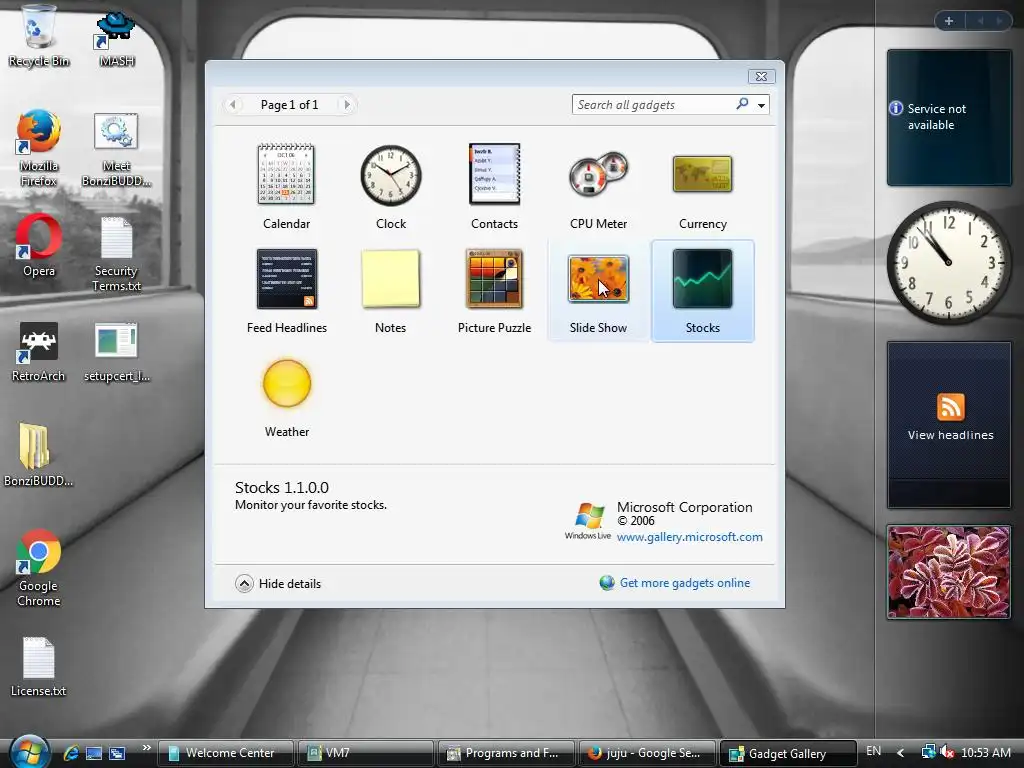
Task: Select the MASH desktop shortcut
Action: (117, 39)
